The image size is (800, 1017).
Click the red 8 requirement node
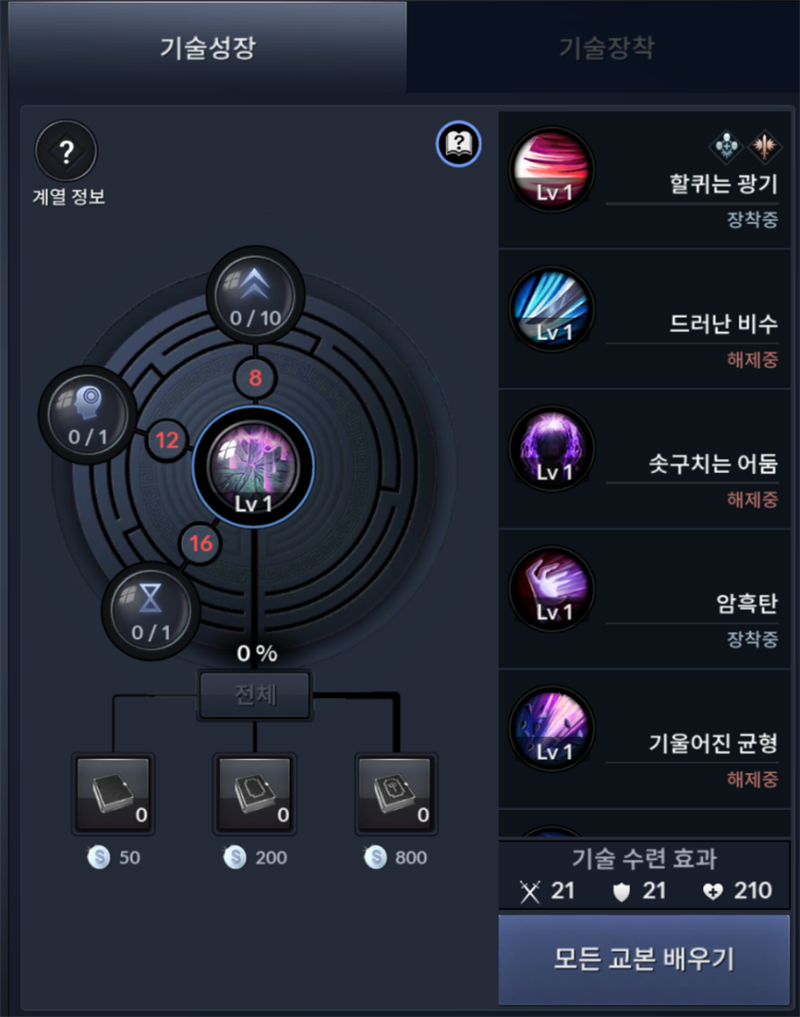pyautogui.click(x=255, y=377)
